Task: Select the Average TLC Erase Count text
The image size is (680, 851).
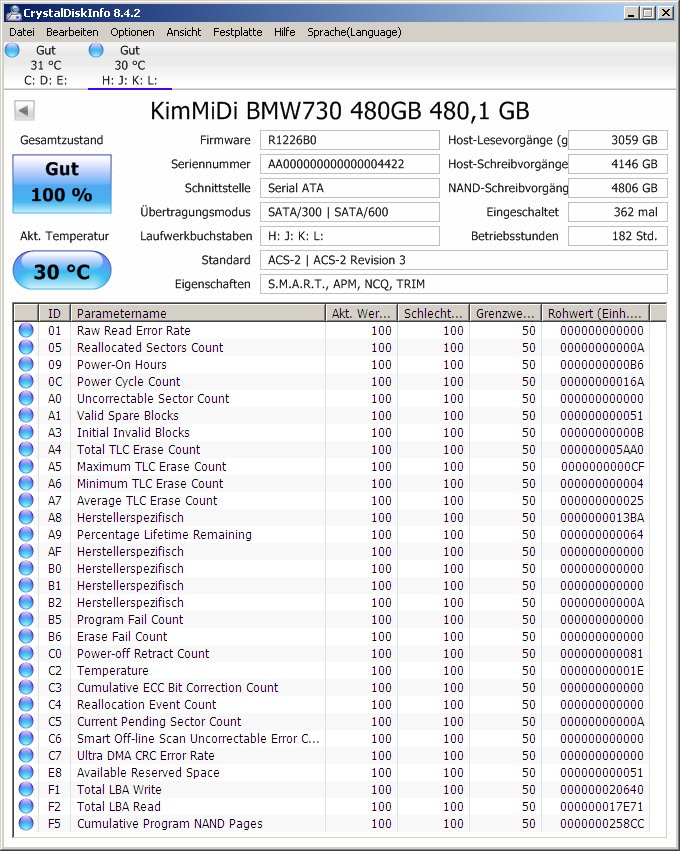Action: 147,500
